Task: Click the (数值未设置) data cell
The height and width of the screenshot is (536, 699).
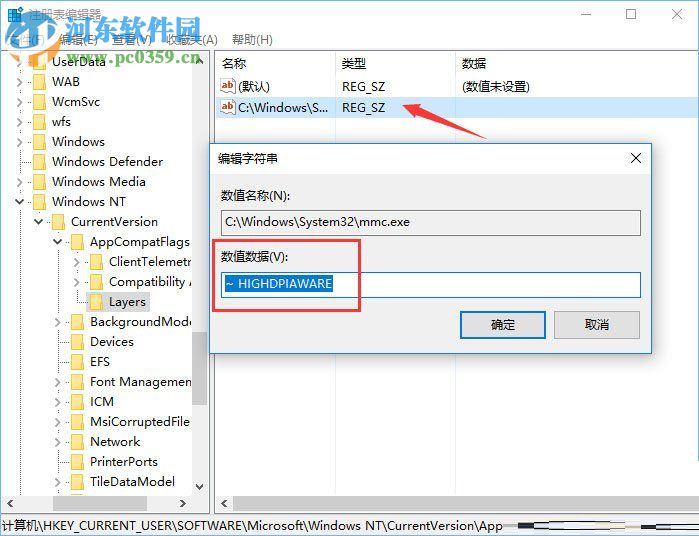Action: [x=496, y=87]
